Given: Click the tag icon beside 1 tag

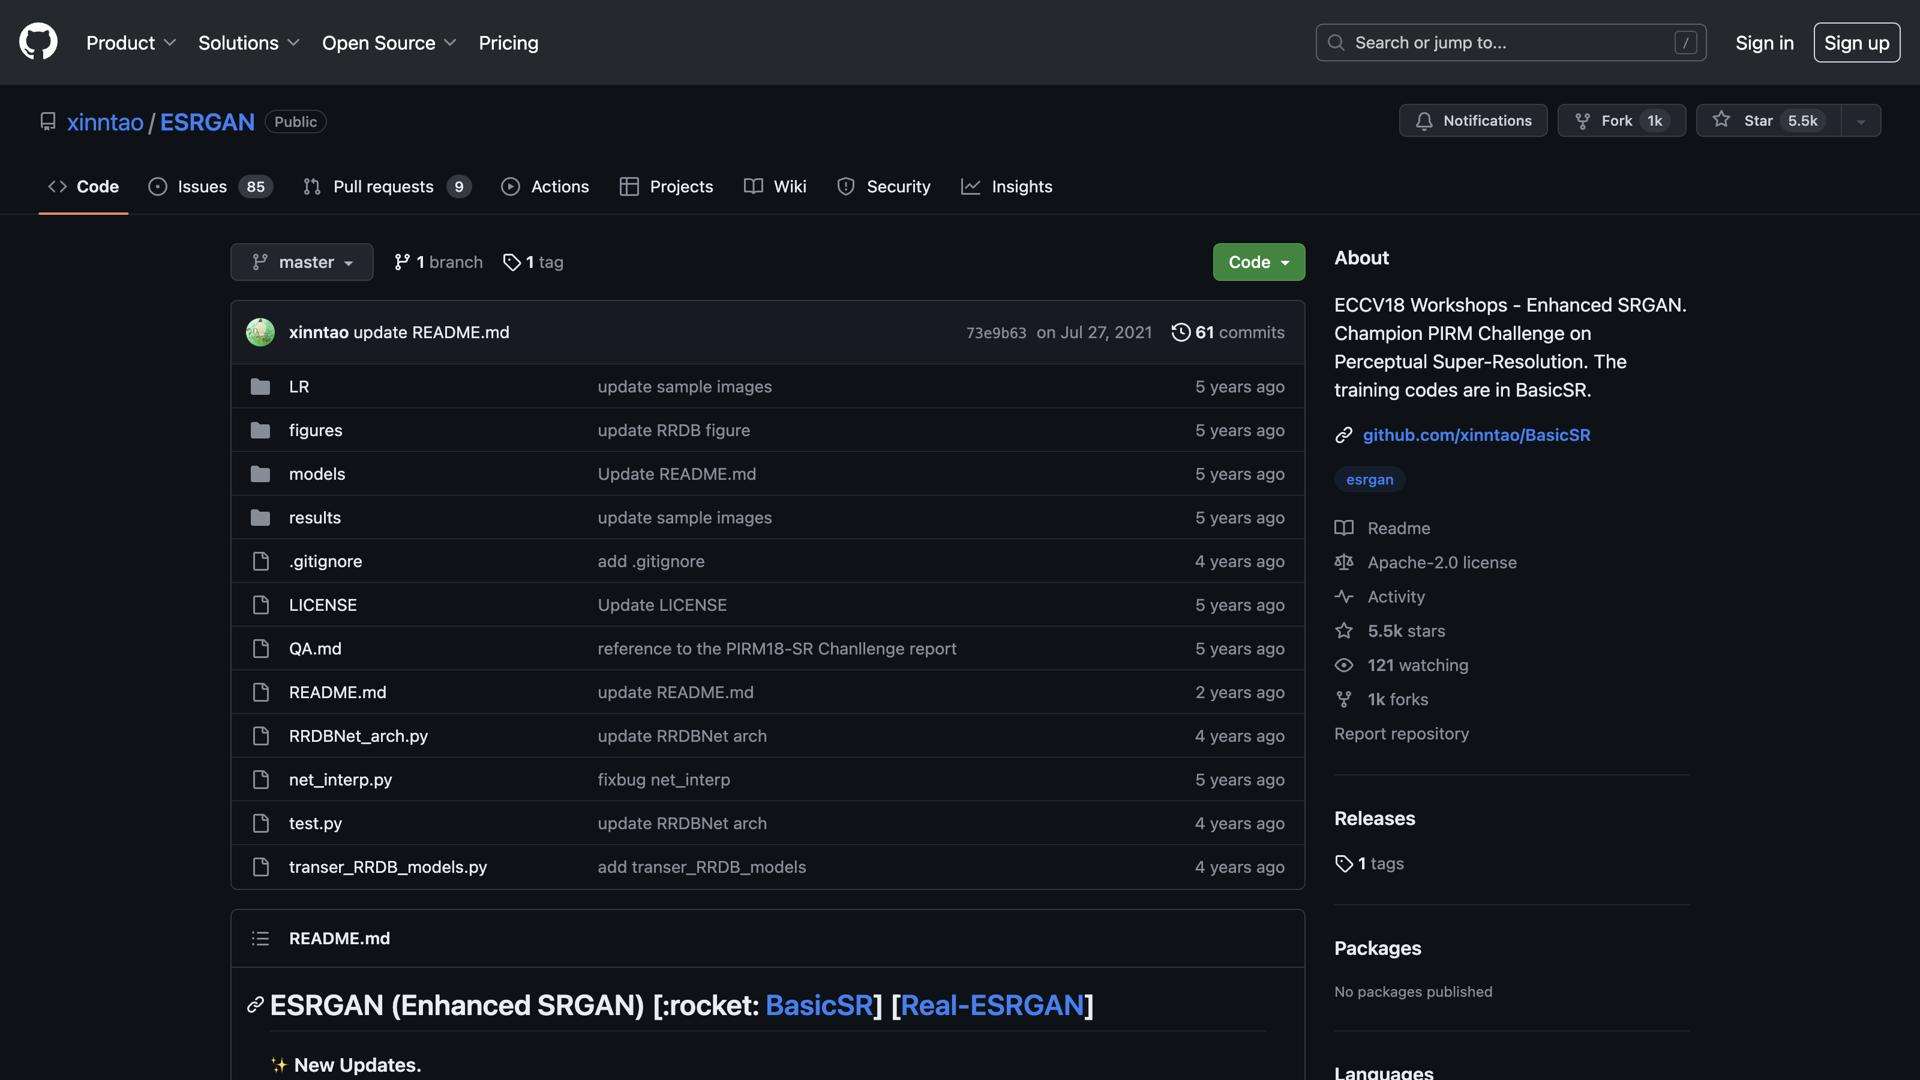Looking at the screenshot, I should tap(511, 262).
